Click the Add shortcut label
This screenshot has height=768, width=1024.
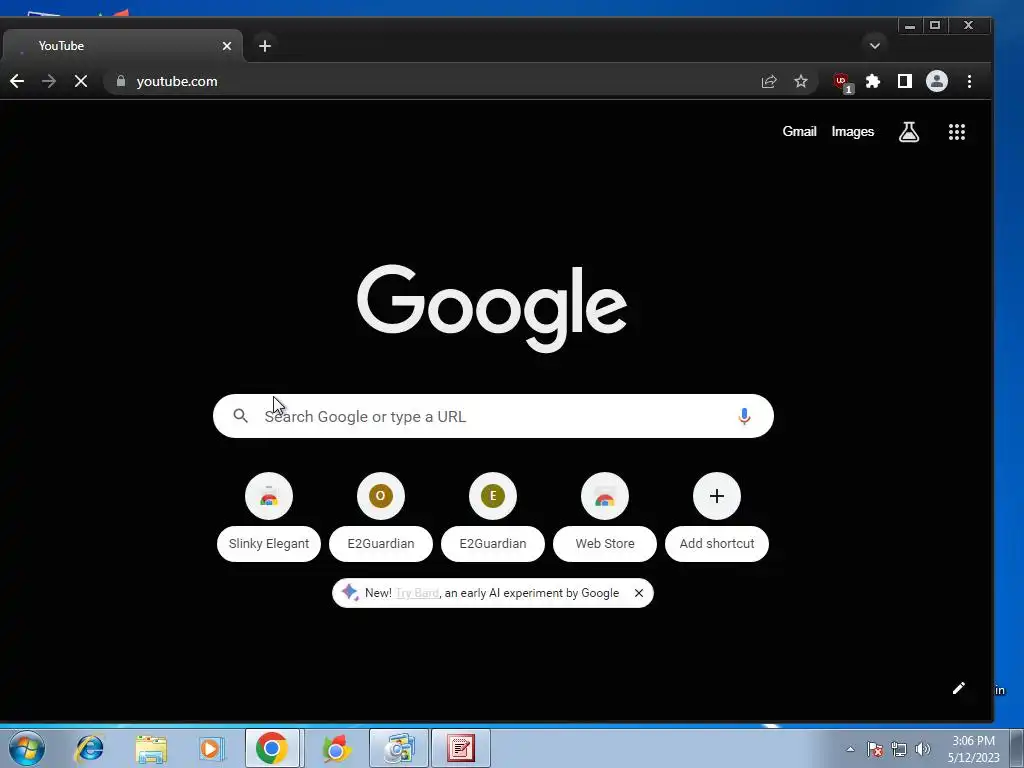pos(717,543)
